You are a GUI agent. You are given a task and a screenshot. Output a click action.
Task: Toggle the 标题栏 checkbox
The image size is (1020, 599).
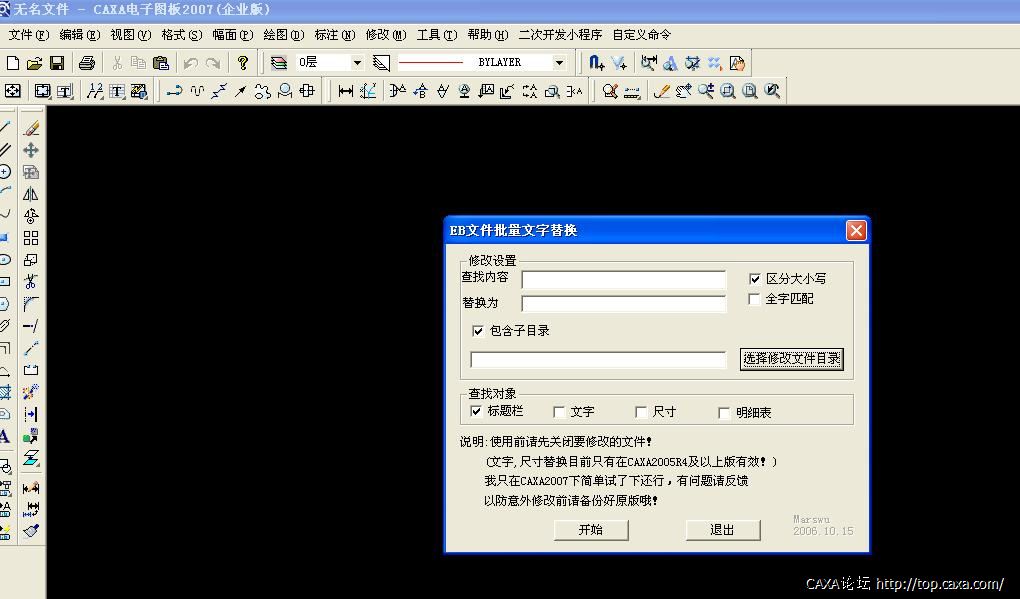476,411
